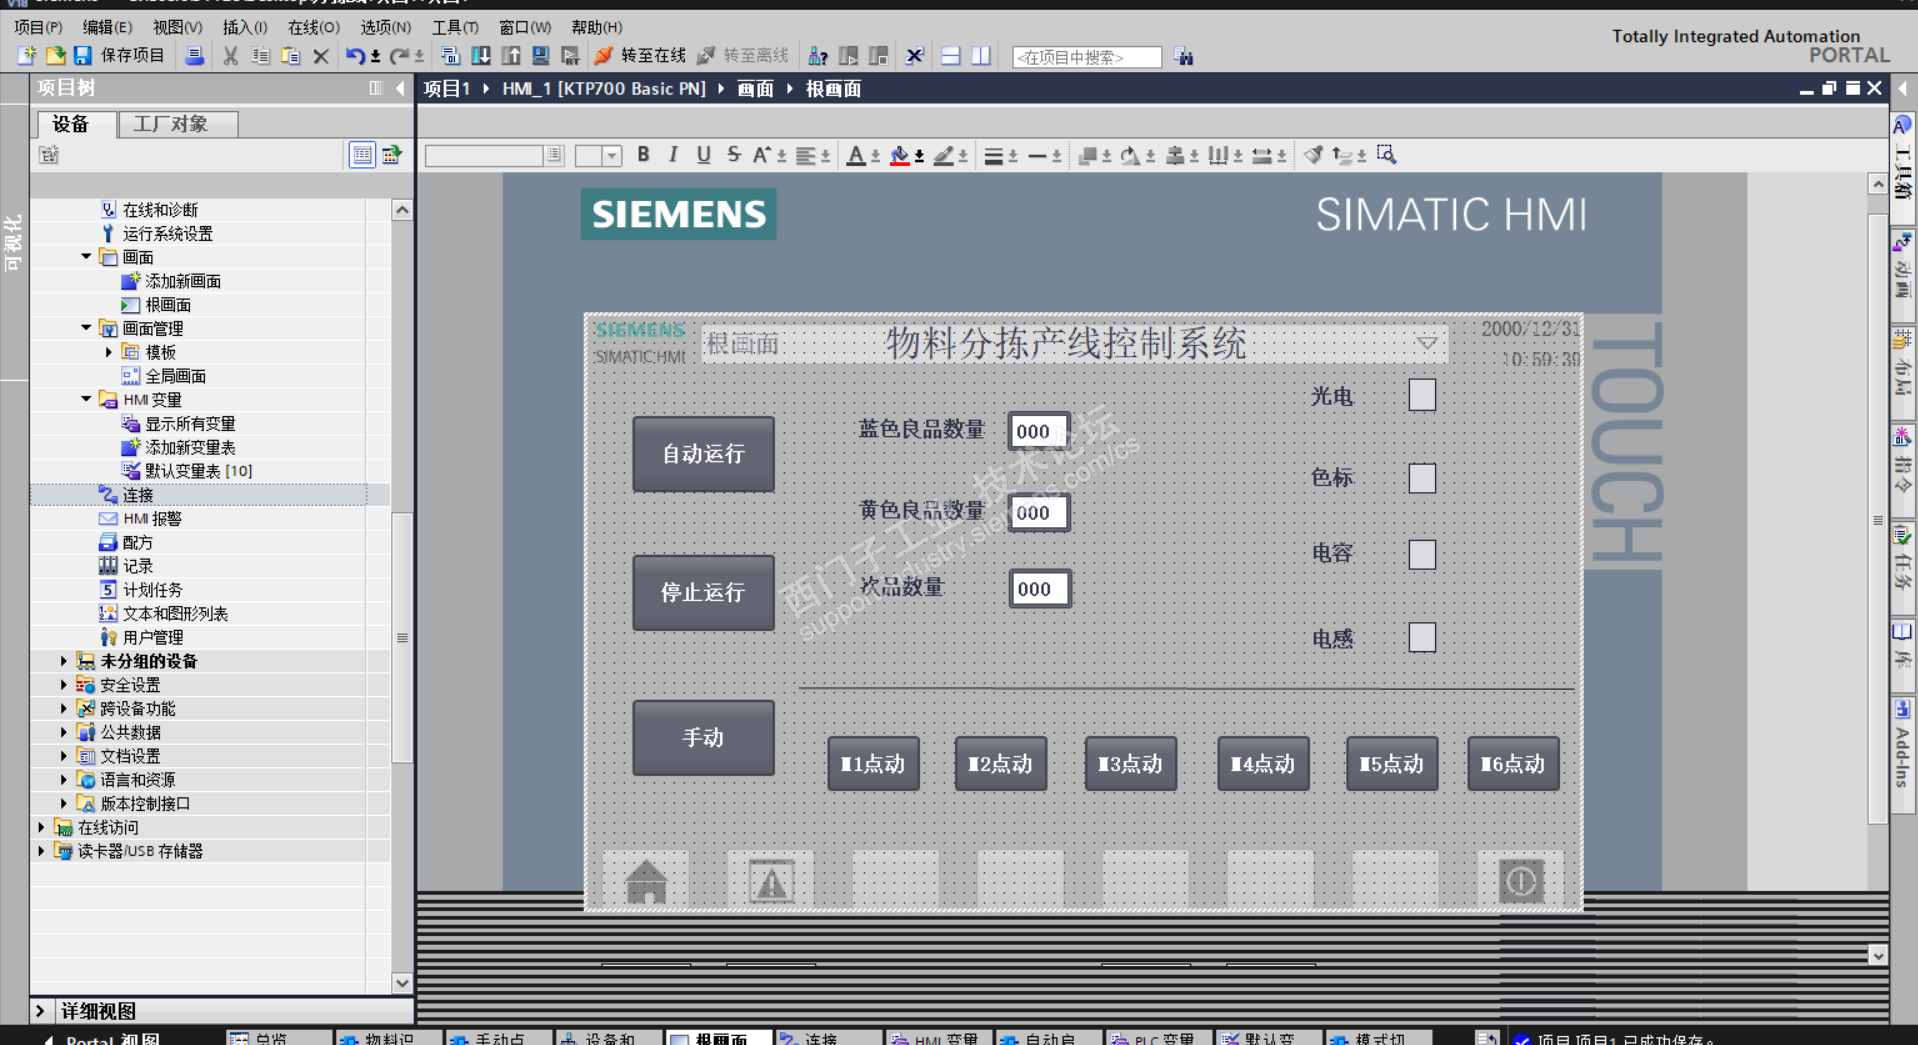Click the line color pencil swatch

(943, 155)
